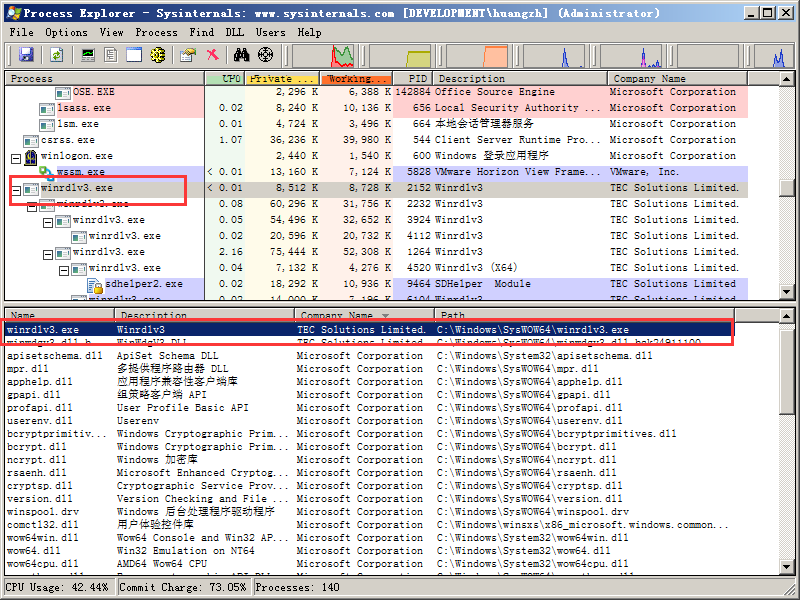This screenshot has width=800, height=600.
Task: Click the process list scroll up arrow
Action: click(x=786, y=79)
